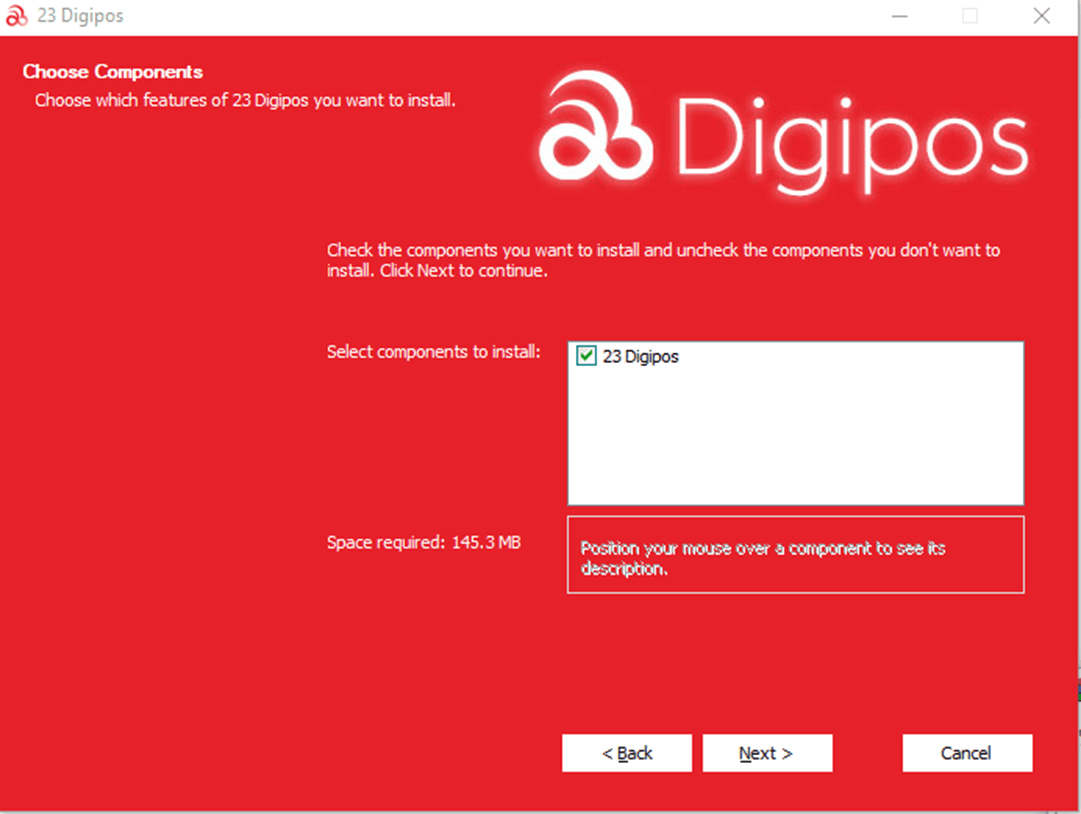Select the 23 Digipos component label
The height and width of the screenshot is (814, 1081).
640,356
